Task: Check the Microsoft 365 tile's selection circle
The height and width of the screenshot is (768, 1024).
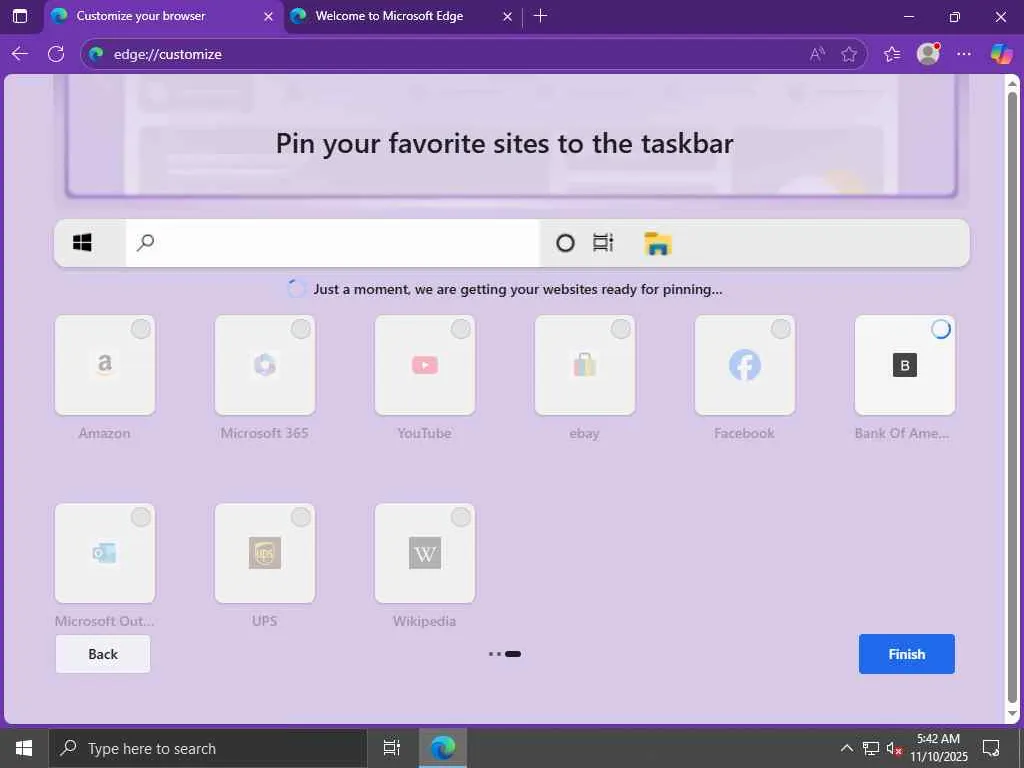Action: [x=300, y=329]
